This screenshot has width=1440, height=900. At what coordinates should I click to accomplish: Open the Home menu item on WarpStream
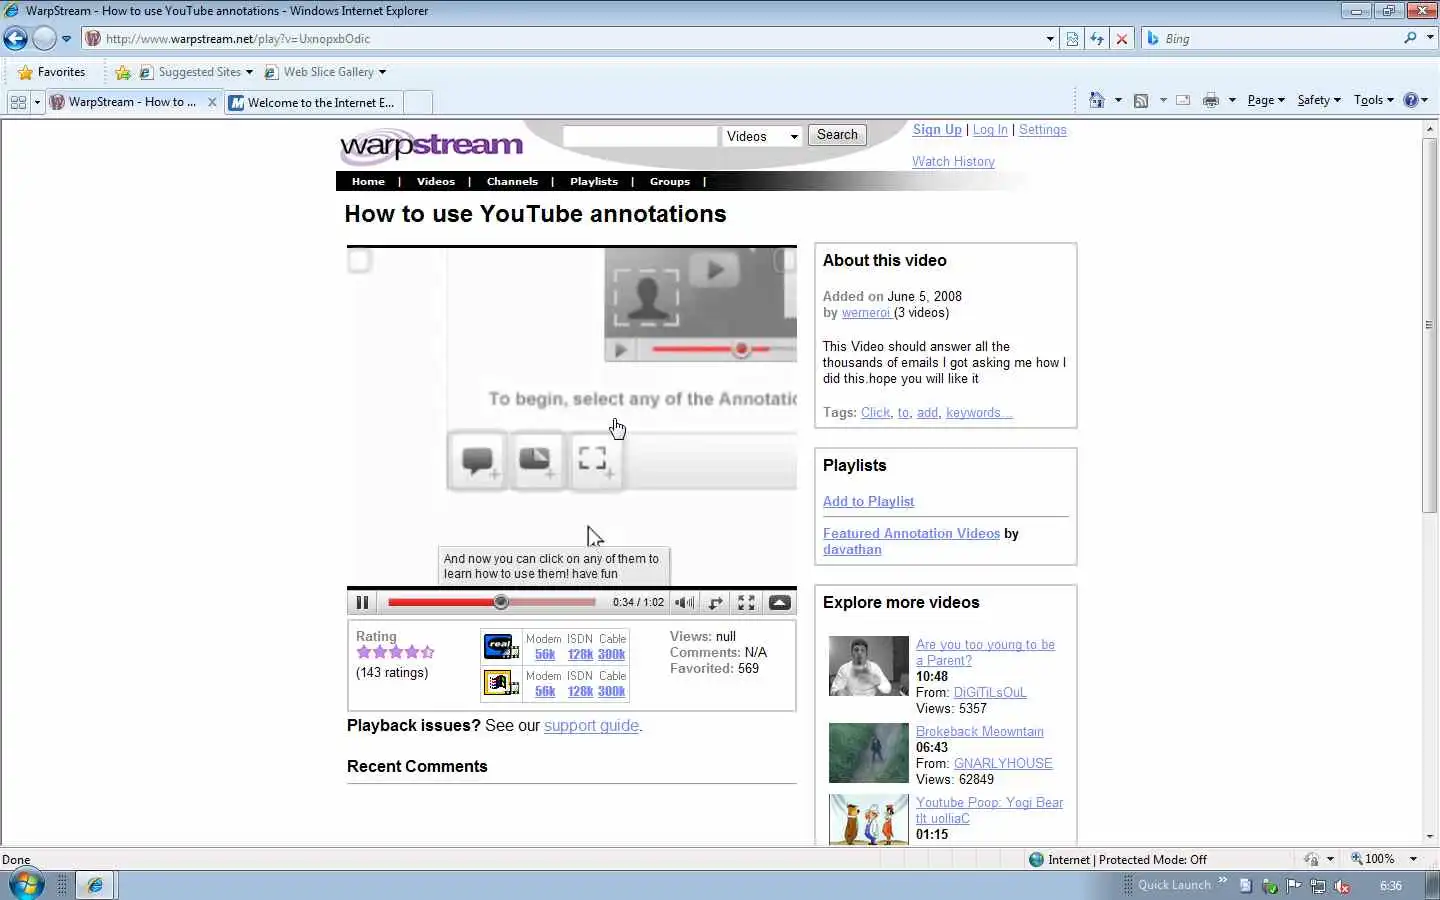click(368, 181)
